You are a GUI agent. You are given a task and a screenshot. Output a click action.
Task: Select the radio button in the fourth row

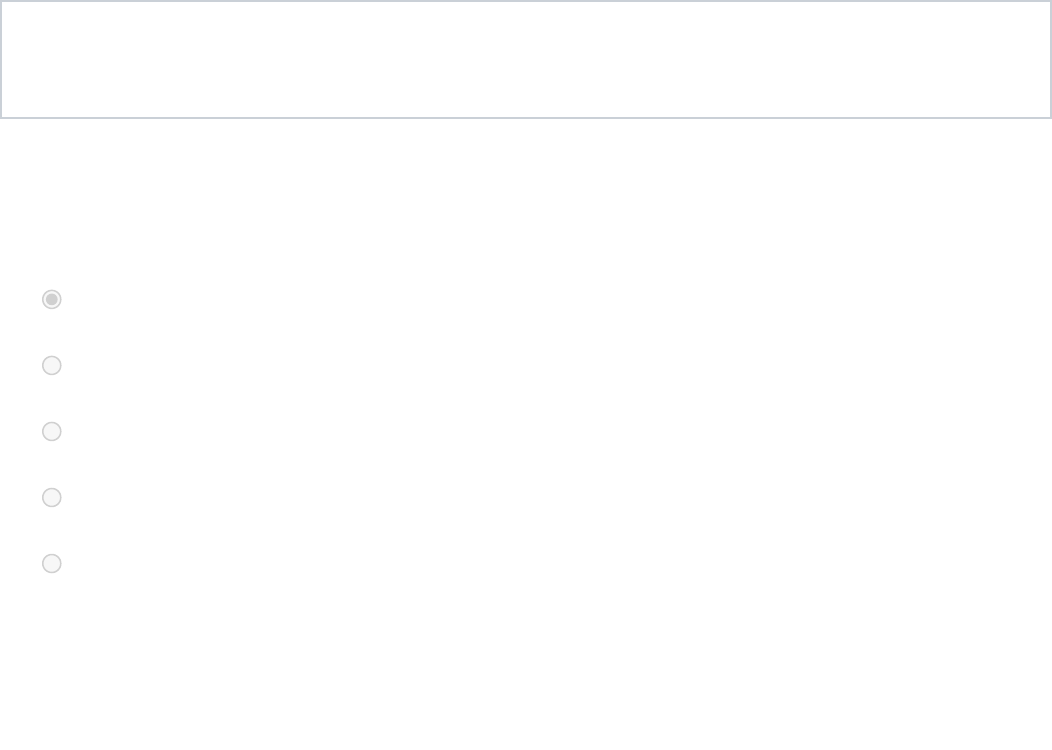point(52,497)
